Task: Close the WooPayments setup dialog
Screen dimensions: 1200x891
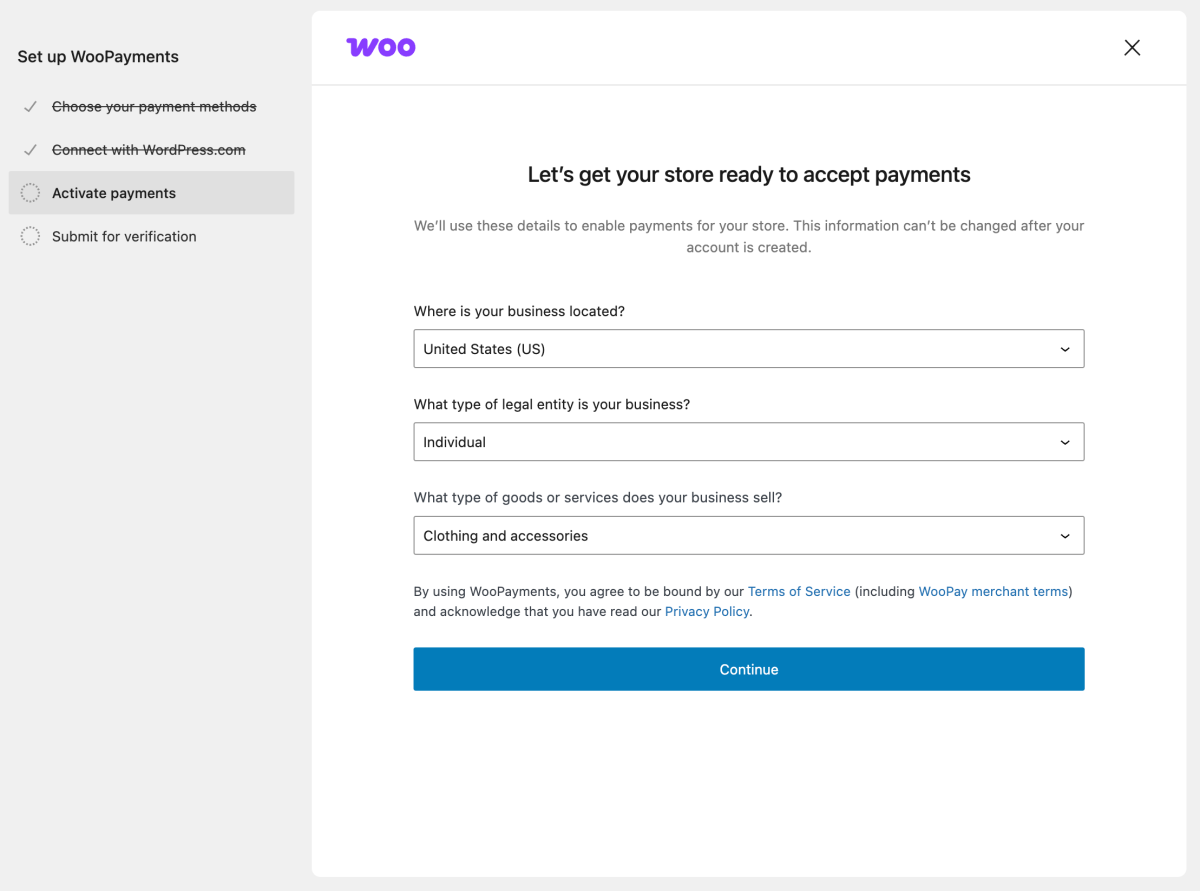Action: (1131, 47)
